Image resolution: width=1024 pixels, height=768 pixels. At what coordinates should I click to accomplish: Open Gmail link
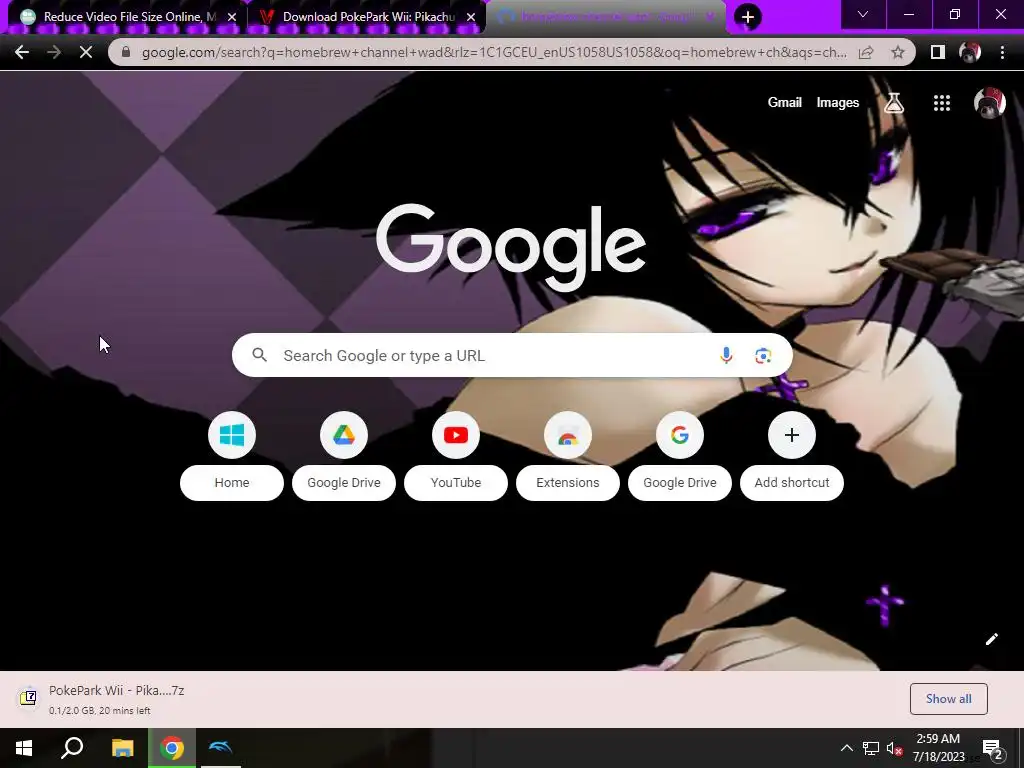pyautogui.click(x=784, y=103)
